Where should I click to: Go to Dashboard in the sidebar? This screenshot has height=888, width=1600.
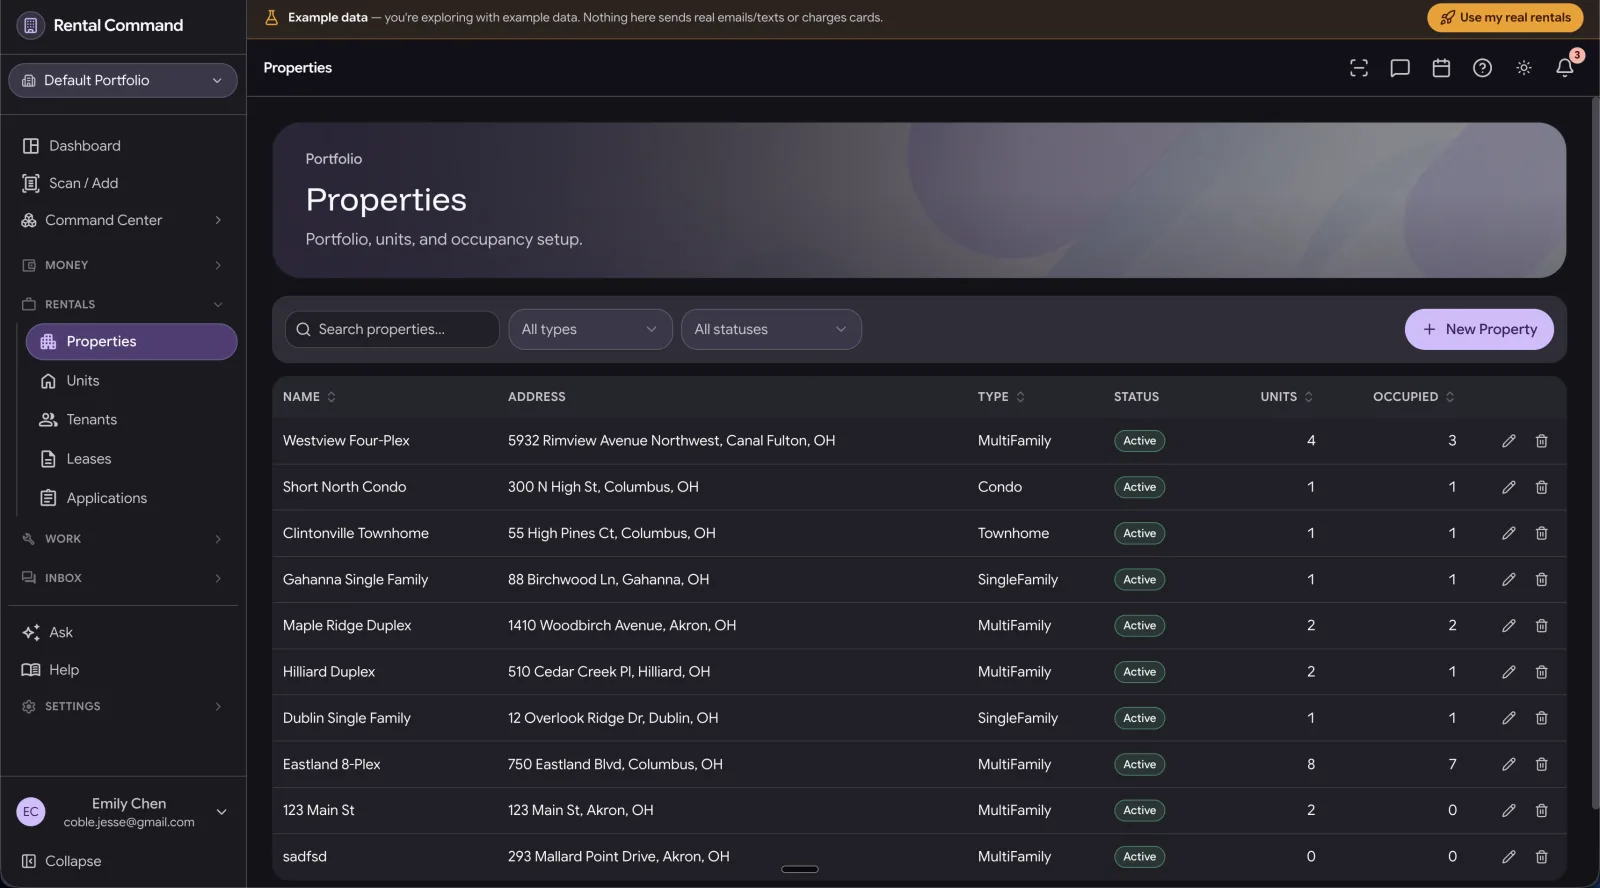click(x=123, y=146)
